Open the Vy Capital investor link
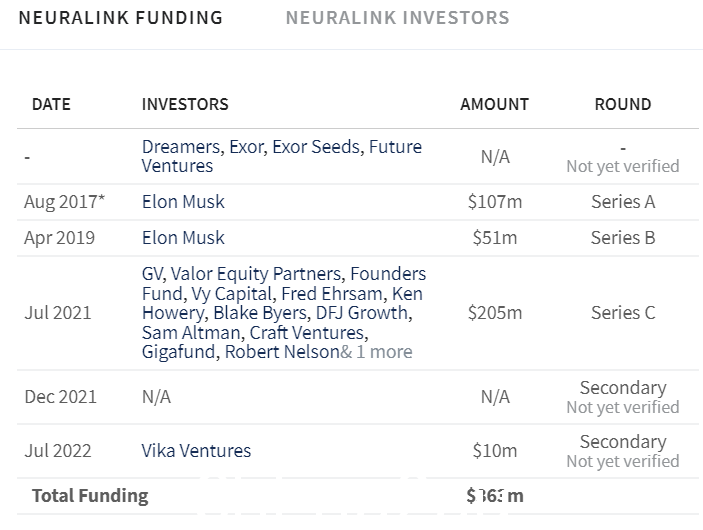703x530 pixels. tap(232, 294)
